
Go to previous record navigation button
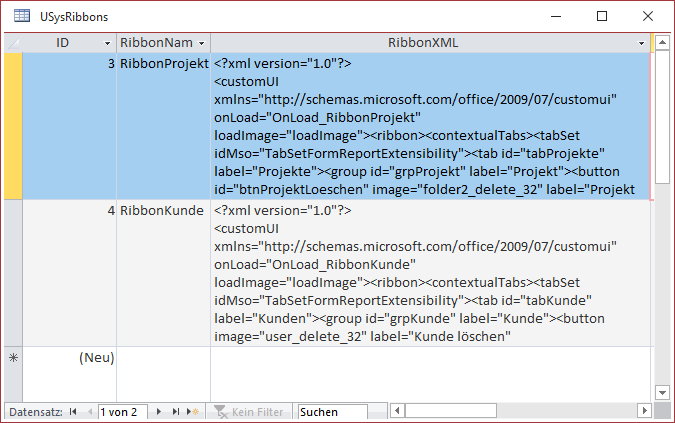point(90,412)
